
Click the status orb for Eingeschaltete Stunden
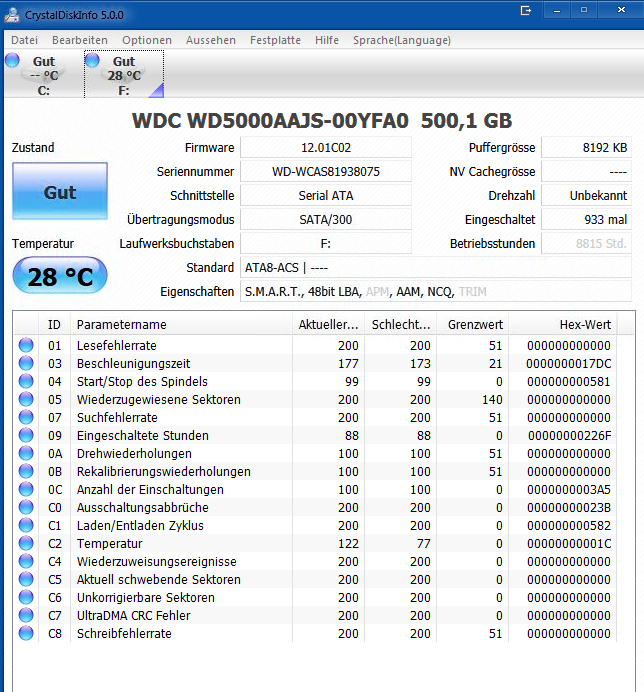tap(26, 435)
